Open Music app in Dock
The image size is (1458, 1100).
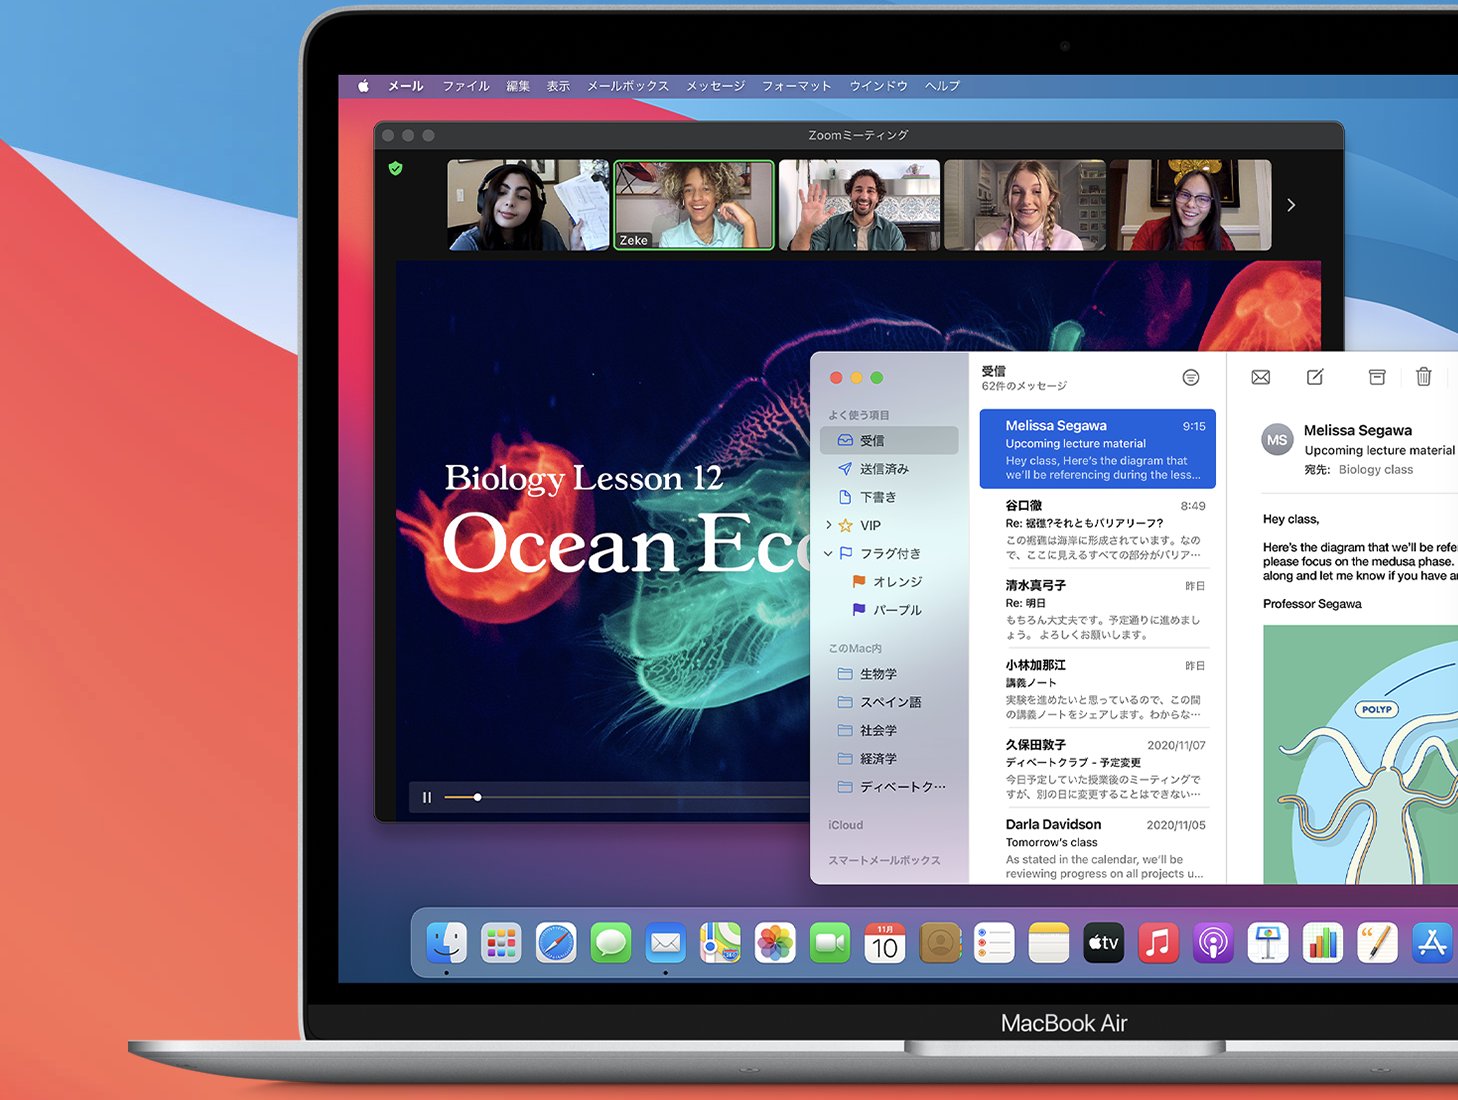coord(1159,942)
